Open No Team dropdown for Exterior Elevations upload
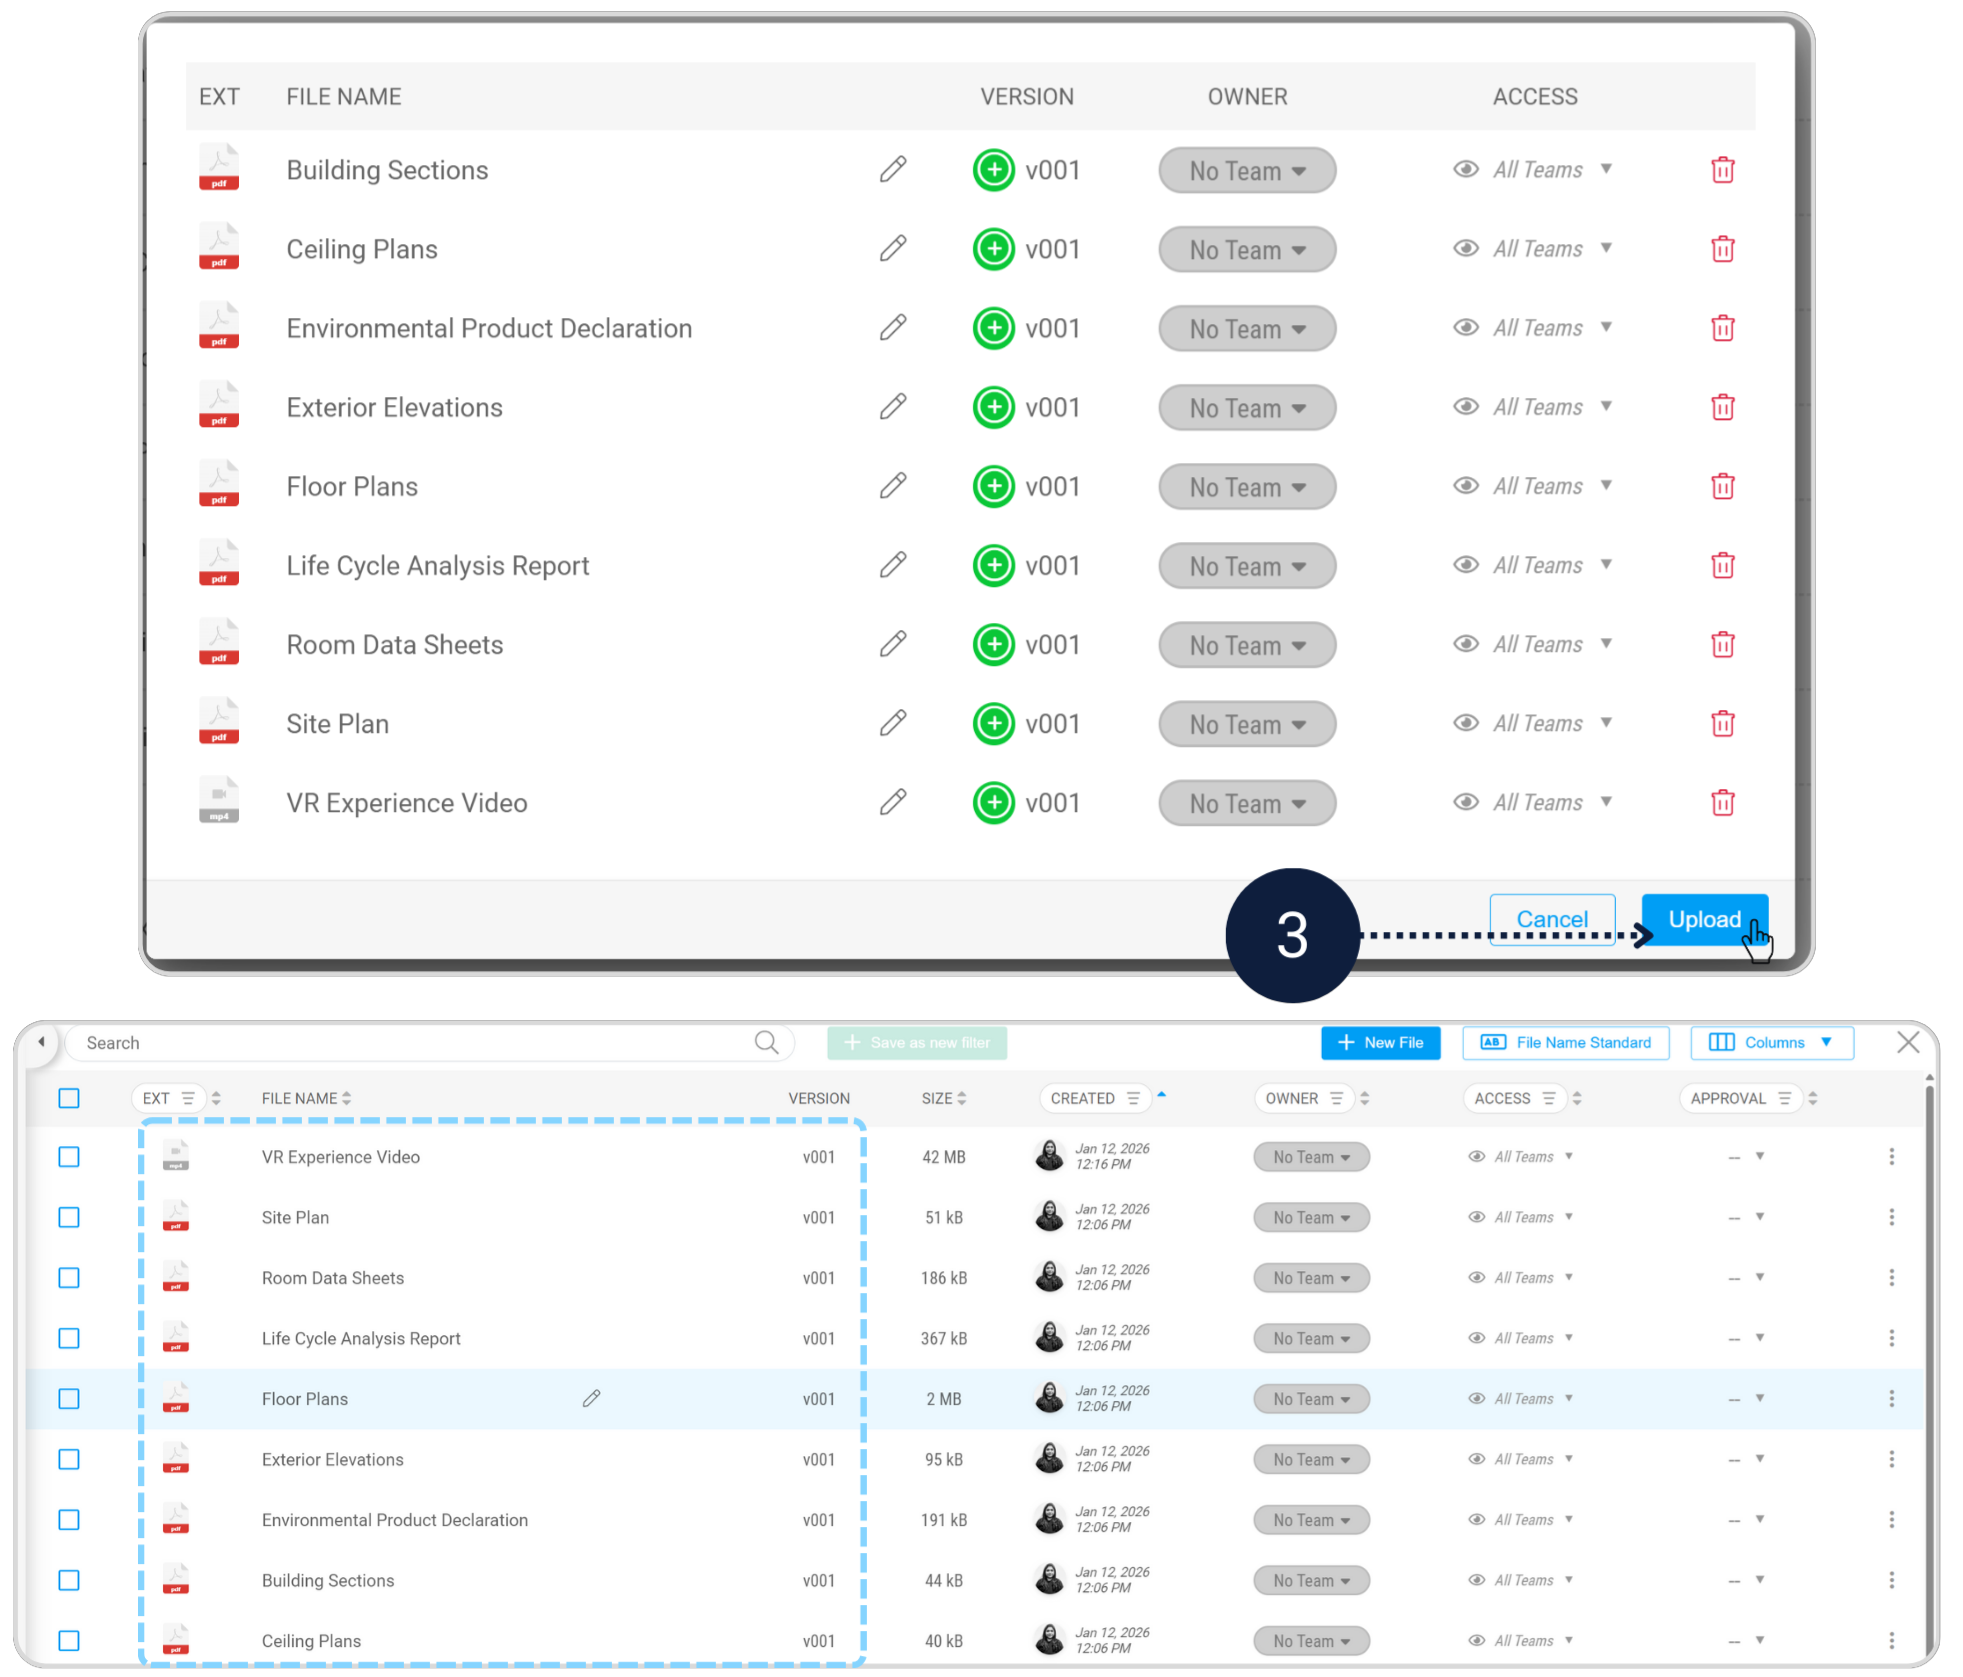Screen dimensions: 1963x1677 pos(1247,408)
